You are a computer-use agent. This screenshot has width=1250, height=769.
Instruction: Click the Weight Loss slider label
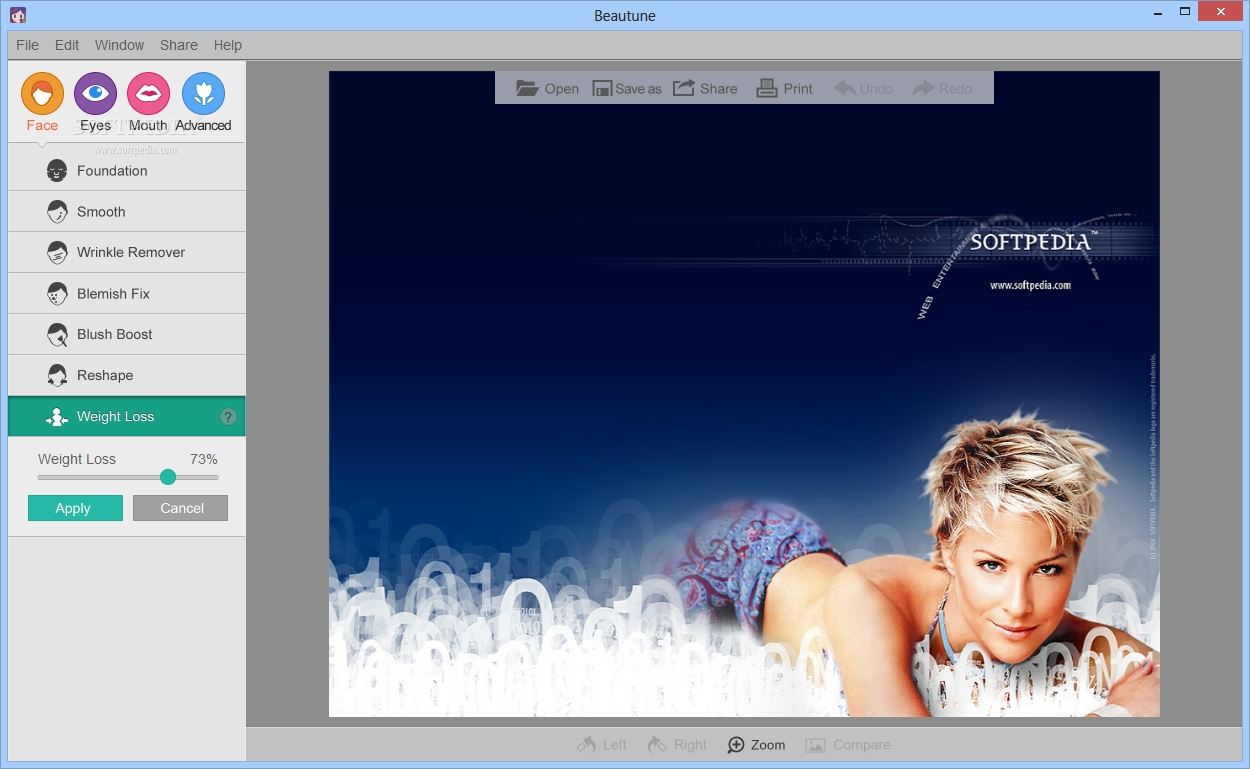click(x=77, y=459)
